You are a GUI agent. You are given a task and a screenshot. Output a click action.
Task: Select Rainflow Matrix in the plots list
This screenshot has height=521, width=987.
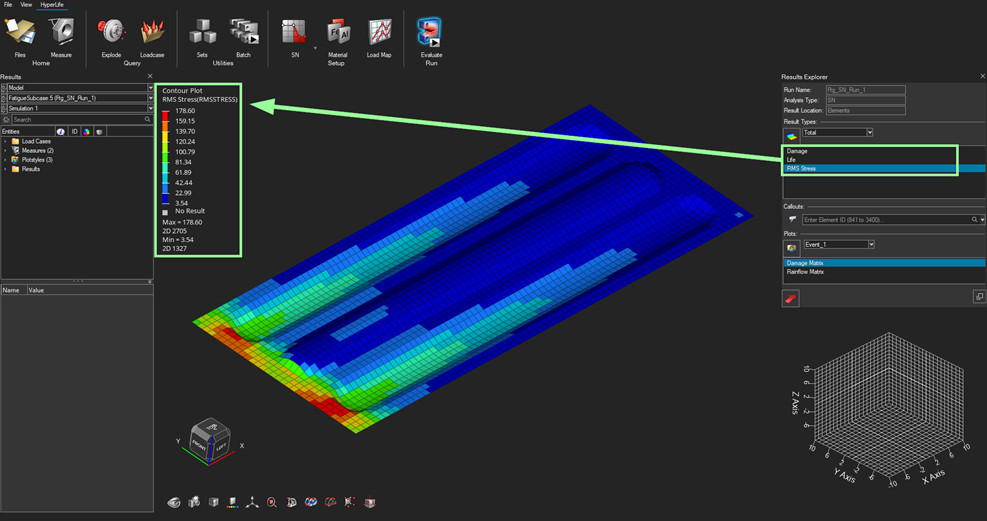(x=805, y=272)
